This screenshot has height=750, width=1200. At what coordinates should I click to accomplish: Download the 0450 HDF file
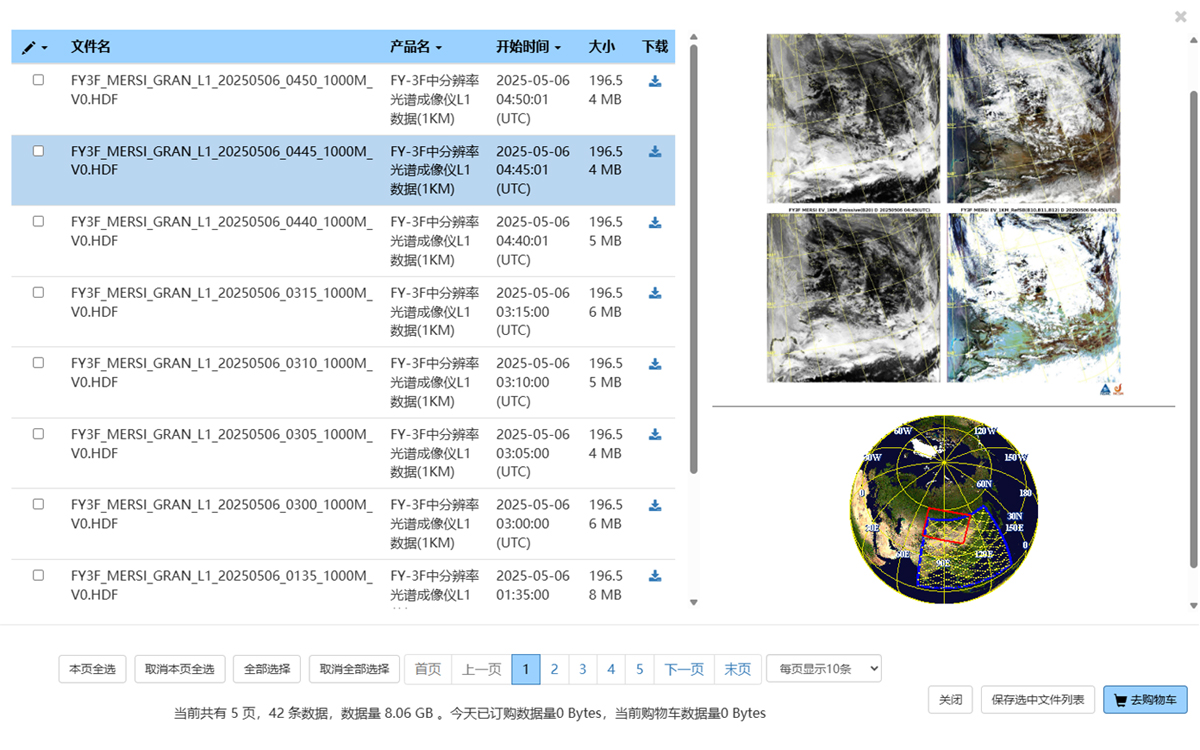point(655,81)
